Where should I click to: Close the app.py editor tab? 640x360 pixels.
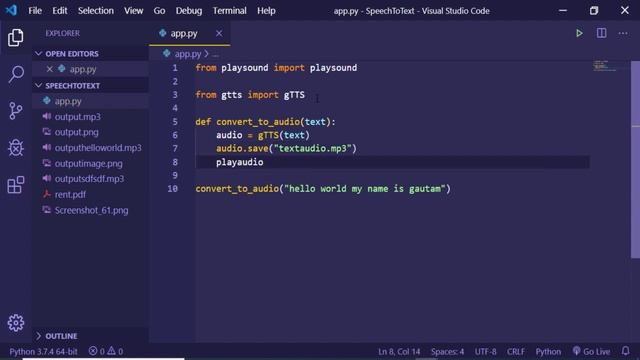click(219, 33)
